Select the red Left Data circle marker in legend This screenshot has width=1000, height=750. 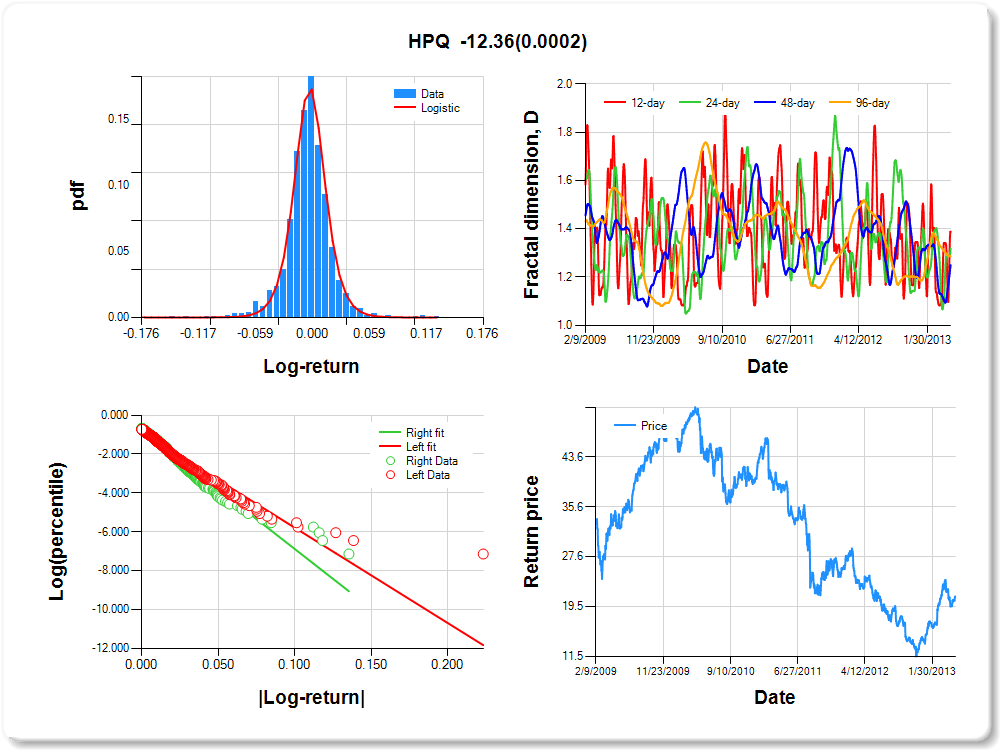(x=390, y=474)
